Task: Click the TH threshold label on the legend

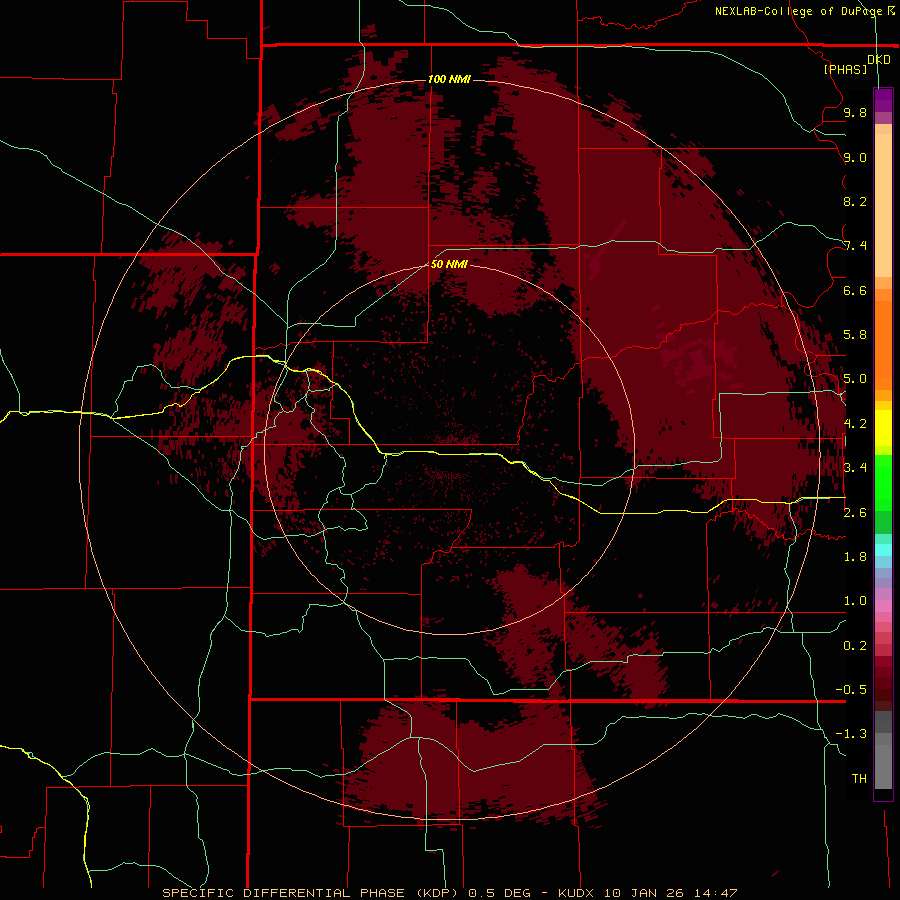Action: [x=859, y=778]
